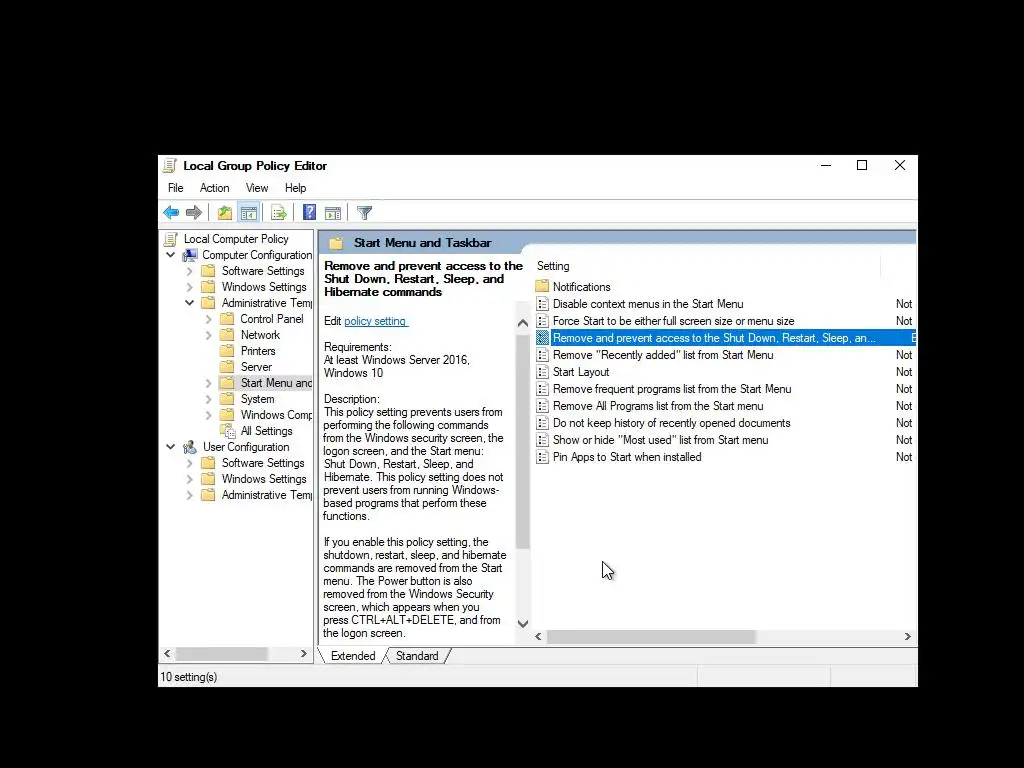Screen dimensions: 1024x768
Task: Click policy icon beside Pin Apps to Start
Action: pyautogui.click(x=542, y=456)
